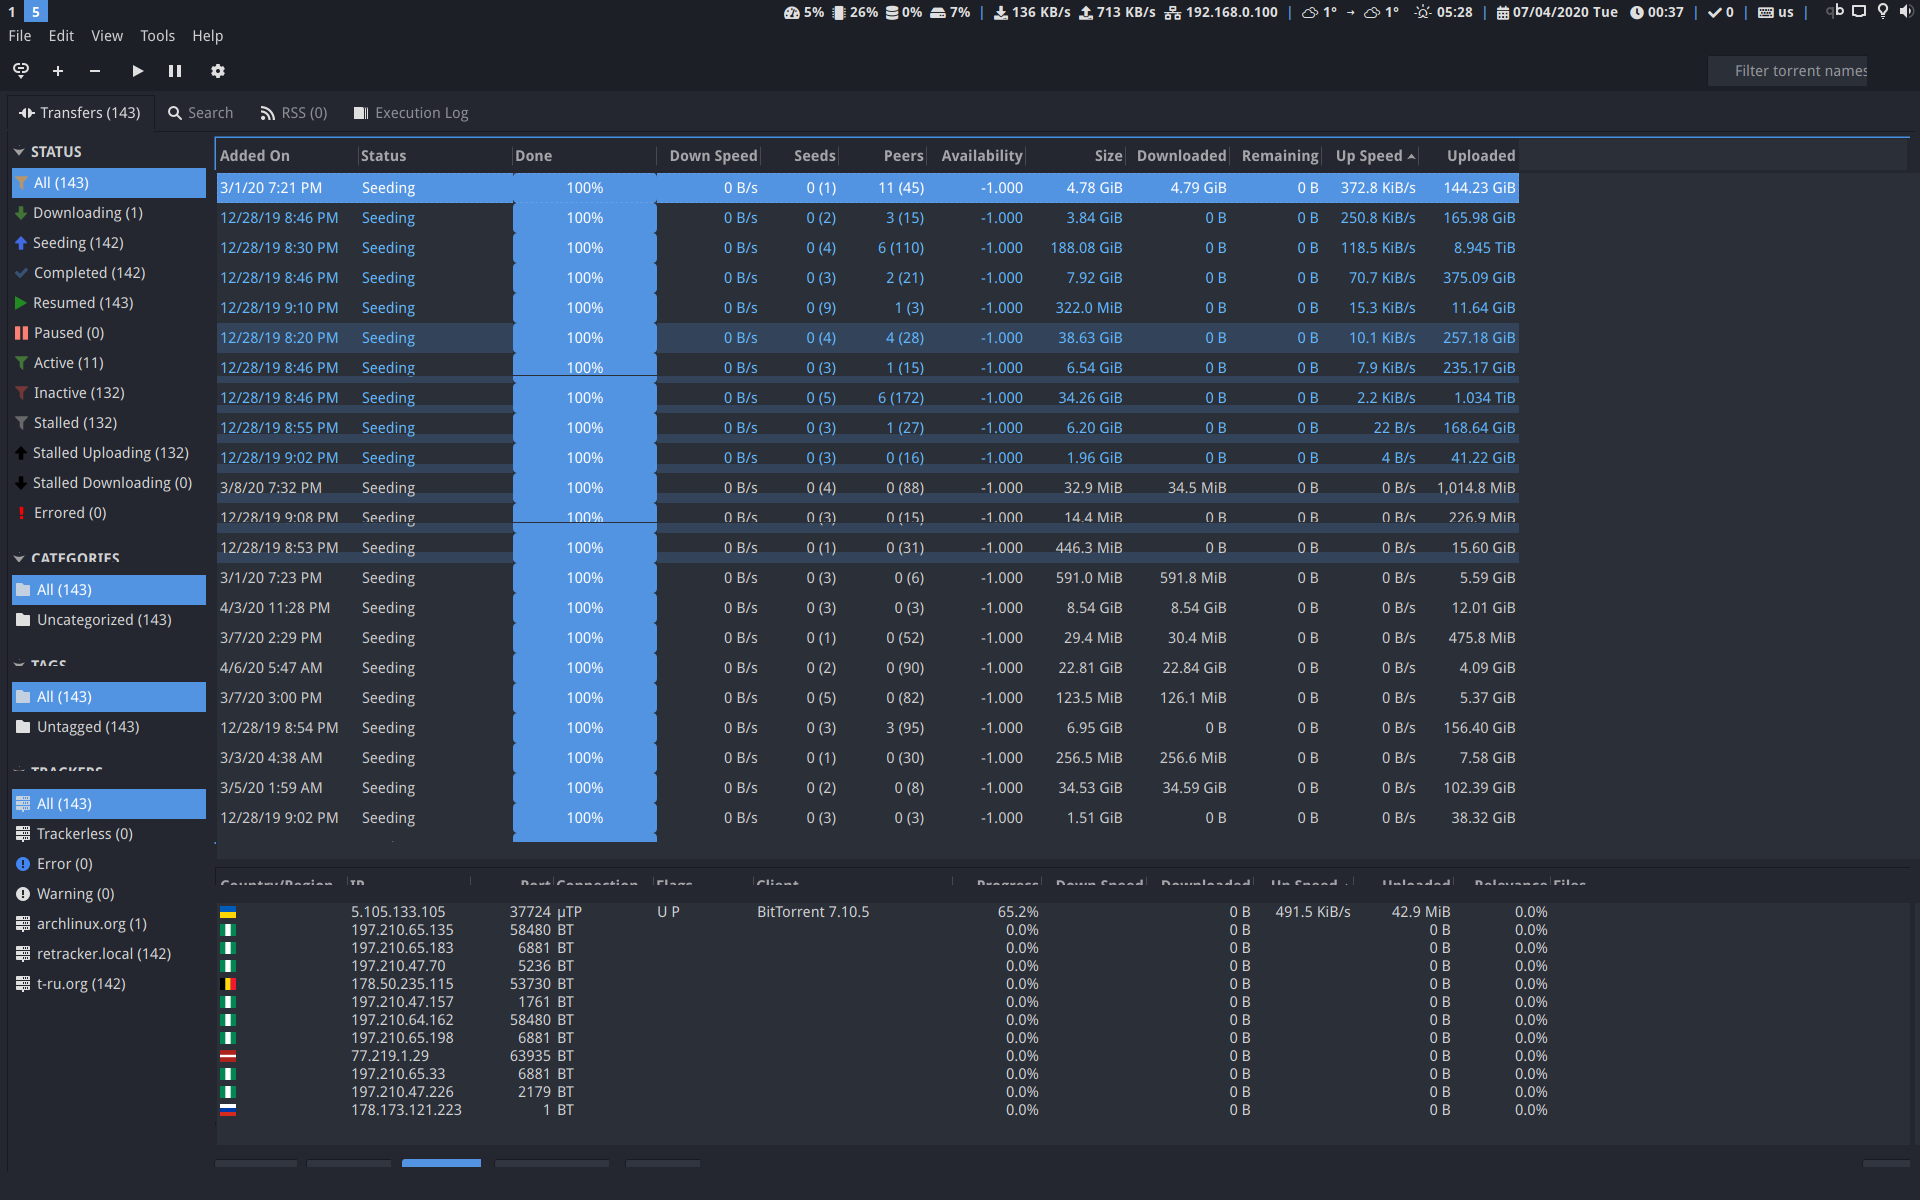Image resolution: width=1920 pixels, height=1200 pixels.
Task: Click the minus remove torrent icon
Action: click(95, 71)
